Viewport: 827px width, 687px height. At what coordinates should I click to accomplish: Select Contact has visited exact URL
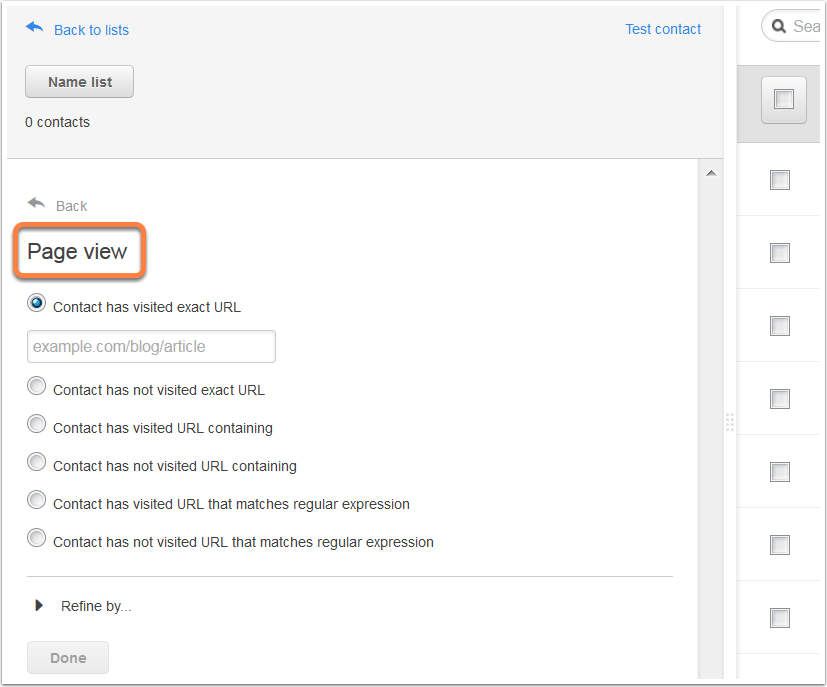coord(36,303)
